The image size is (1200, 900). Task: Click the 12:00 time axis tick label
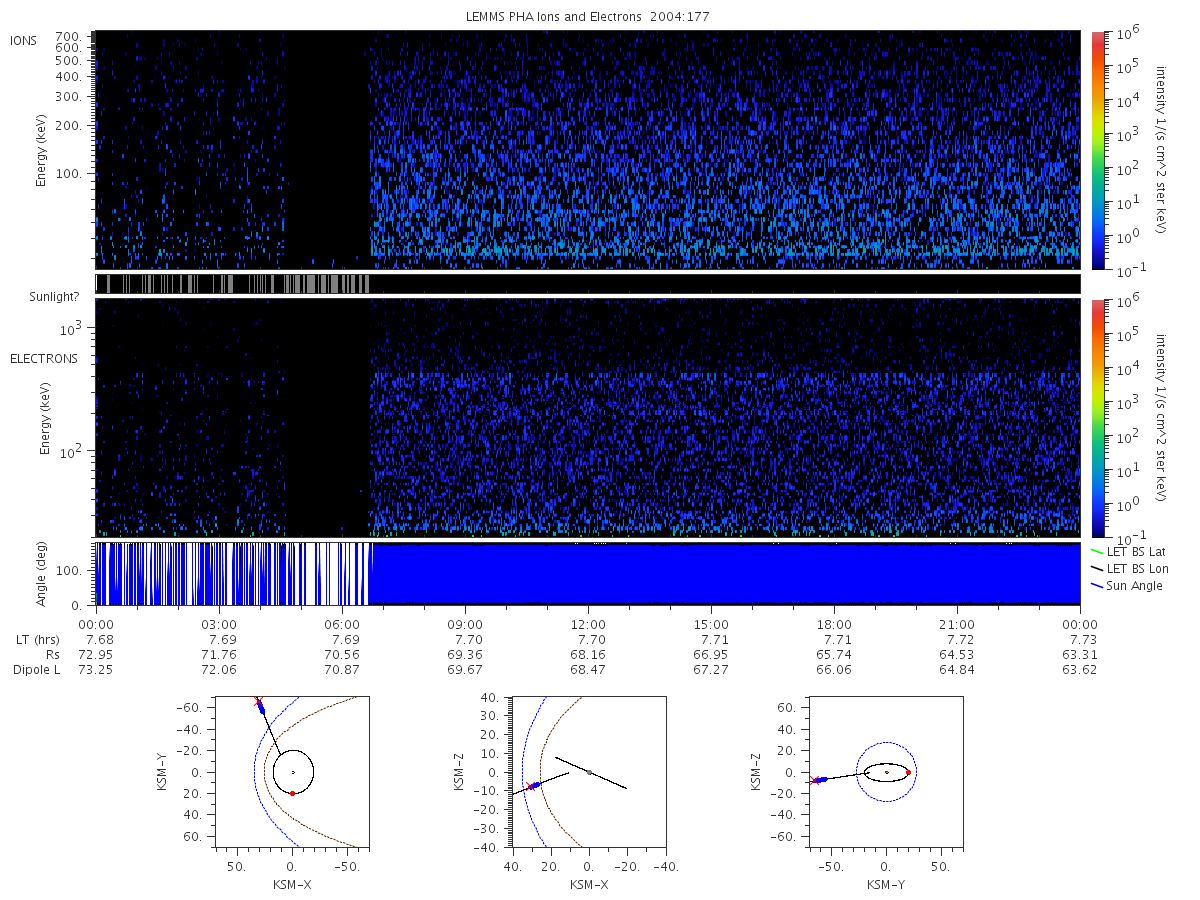588,623
